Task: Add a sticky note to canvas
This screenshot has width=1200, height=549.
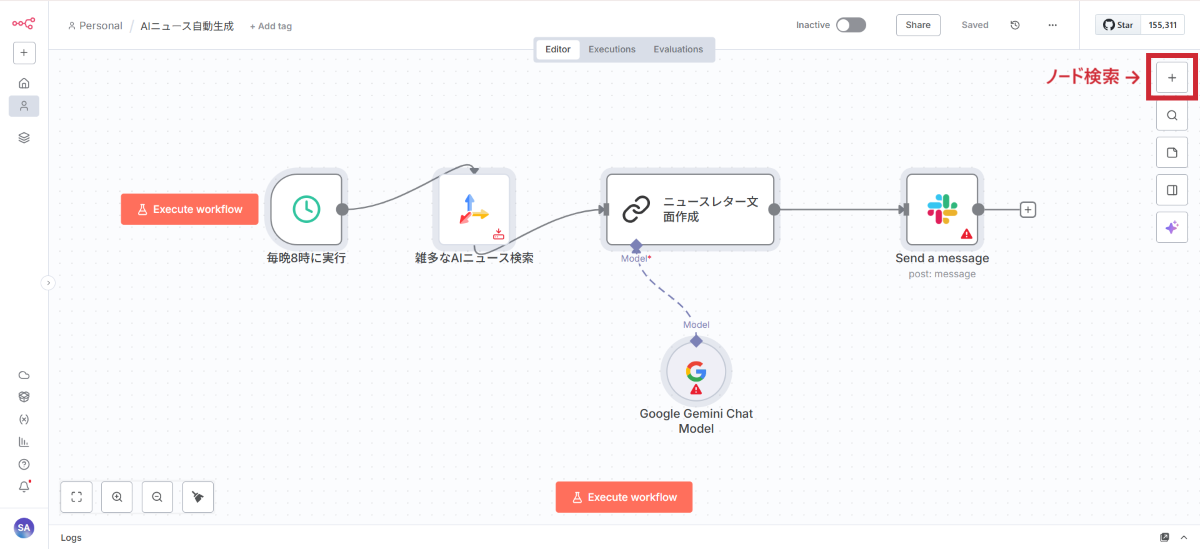Action: coord(1172,153)
